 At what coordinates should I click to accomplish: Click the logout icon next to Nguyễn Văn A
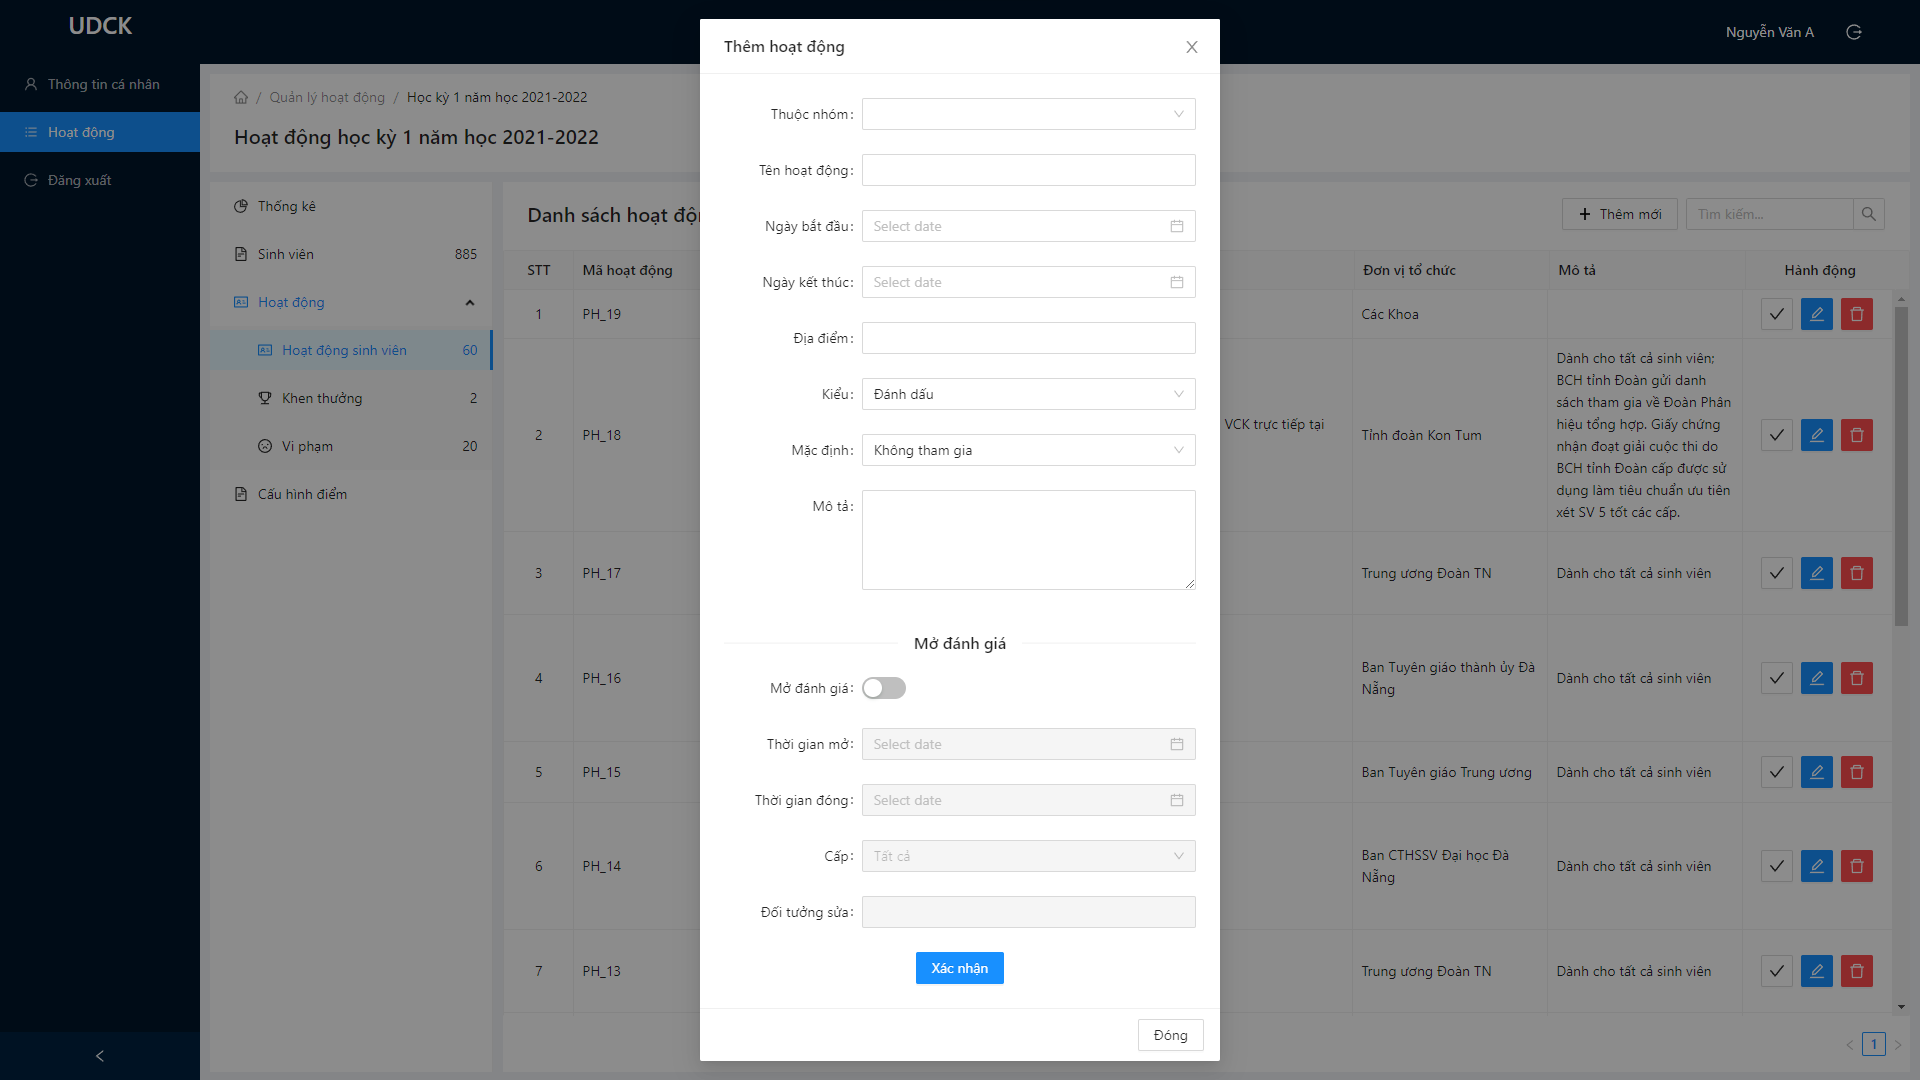click(x=1853, y=32)
